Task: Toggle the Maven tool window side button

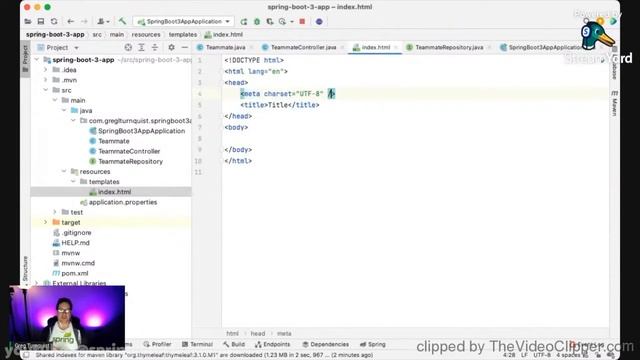Action: click(x=615, y=103)
